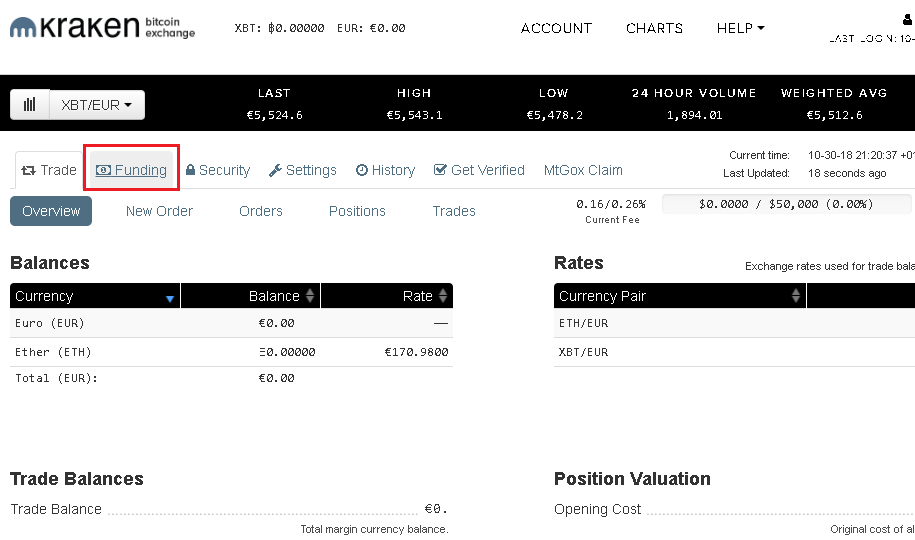Open the Positions sub-tab
The width and height of the screenshot is (915, 540).
(357, 211)
